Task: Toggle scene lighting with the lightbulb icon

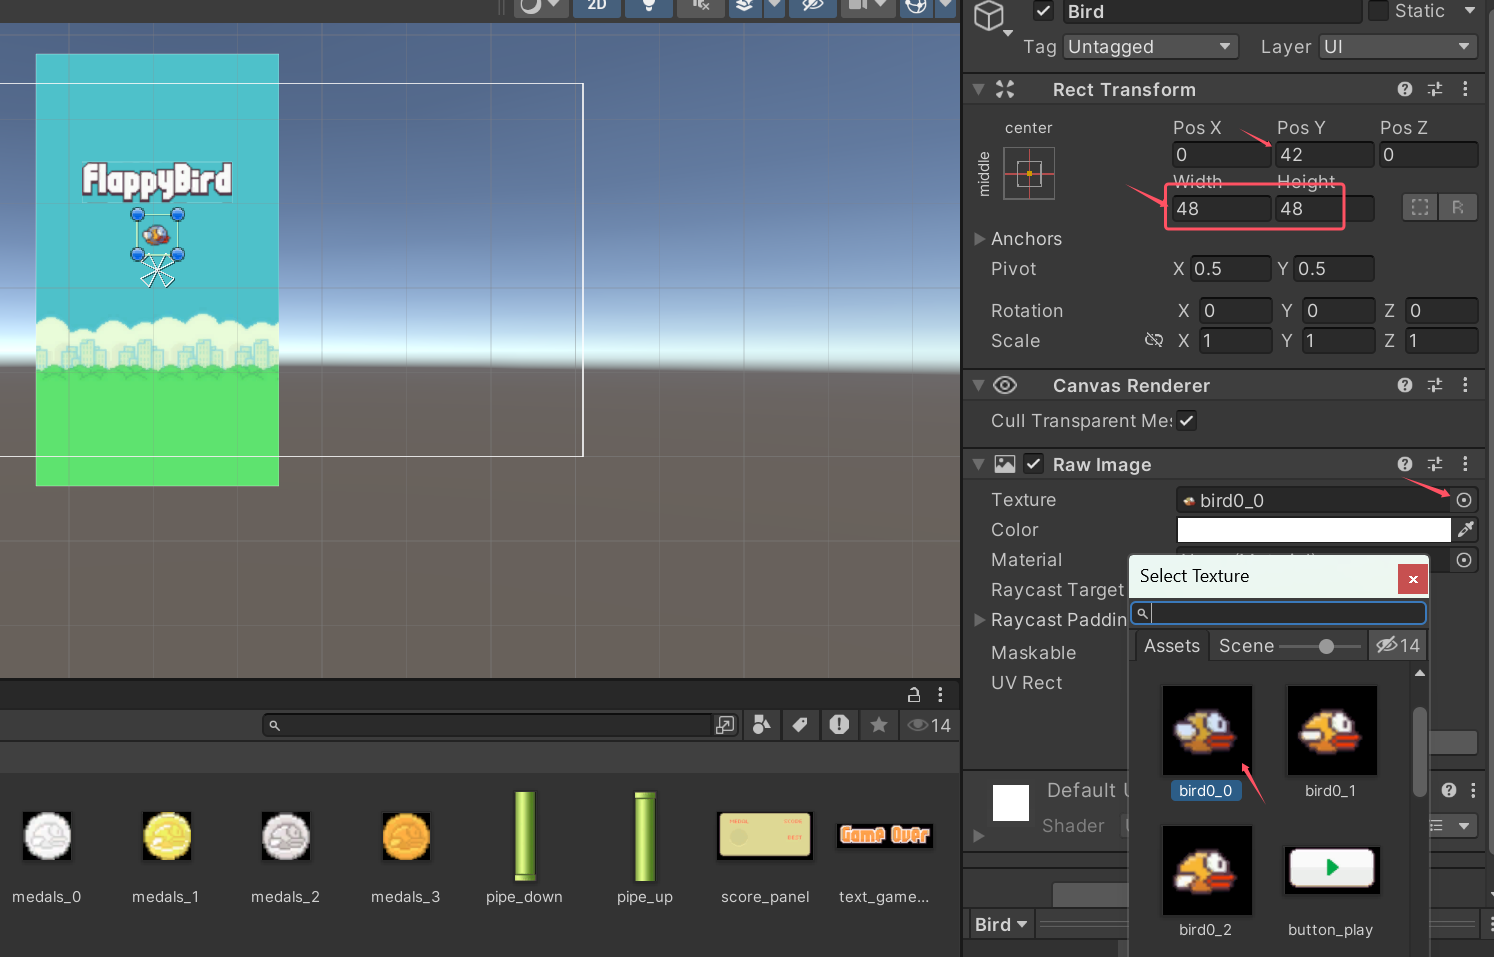Action: pos(649,6)
